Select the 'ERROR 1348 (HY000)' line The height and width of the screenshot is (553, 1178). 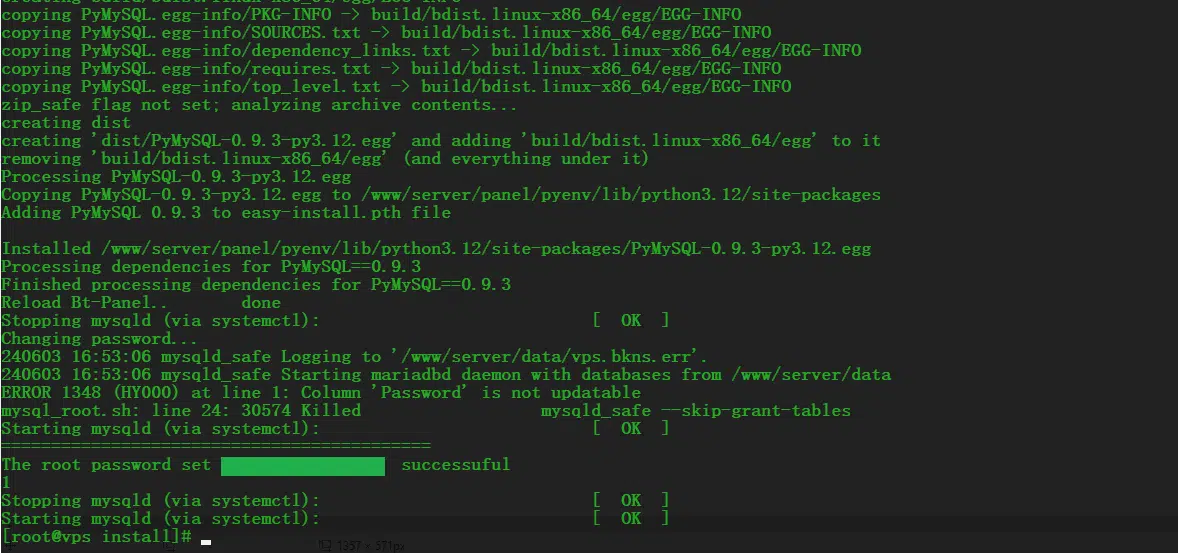[321, 393]
